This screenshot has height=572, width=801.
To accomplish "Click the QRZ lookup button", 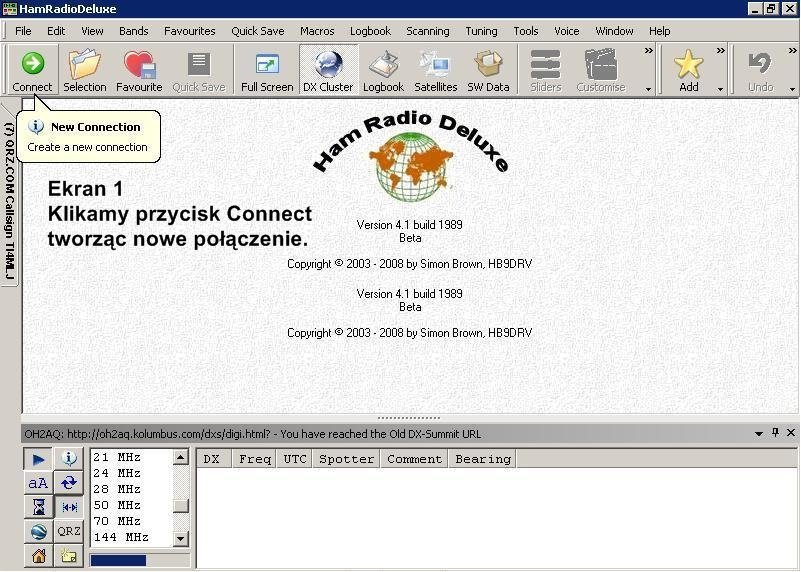I will 69,531.
